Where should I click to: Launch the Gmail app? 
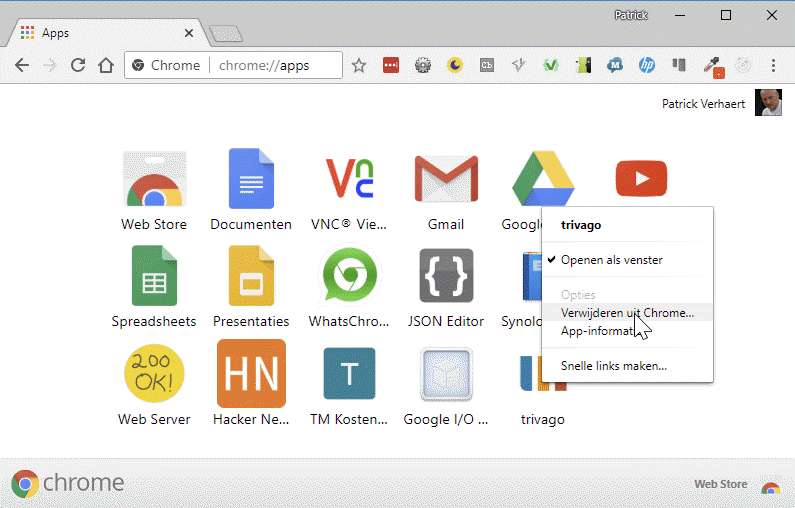click(x=445, y=181)
